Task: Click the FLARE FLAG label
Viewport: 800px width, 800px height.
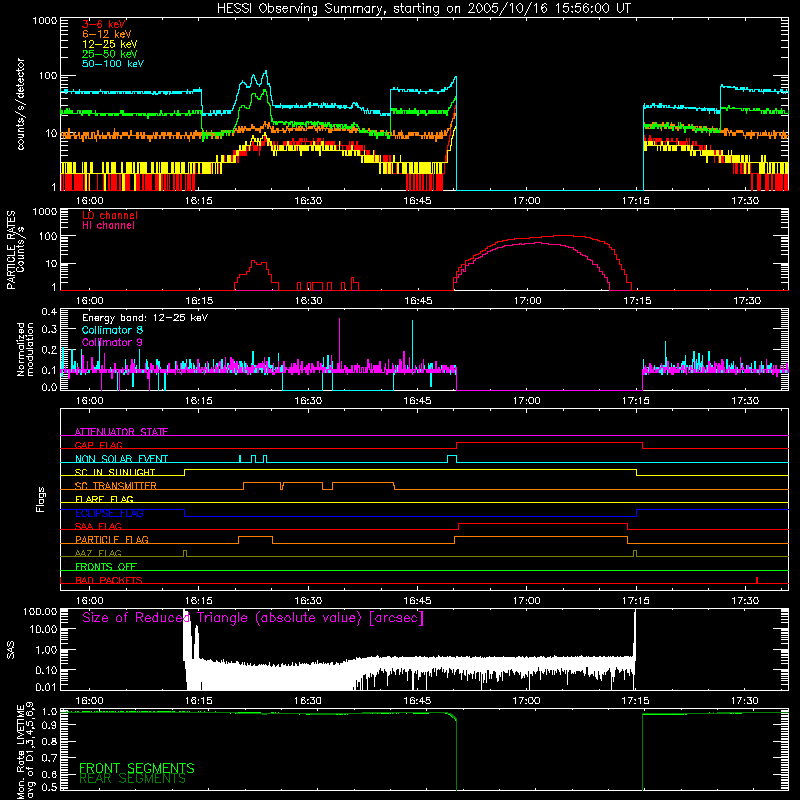Action: tap(104, 499)
